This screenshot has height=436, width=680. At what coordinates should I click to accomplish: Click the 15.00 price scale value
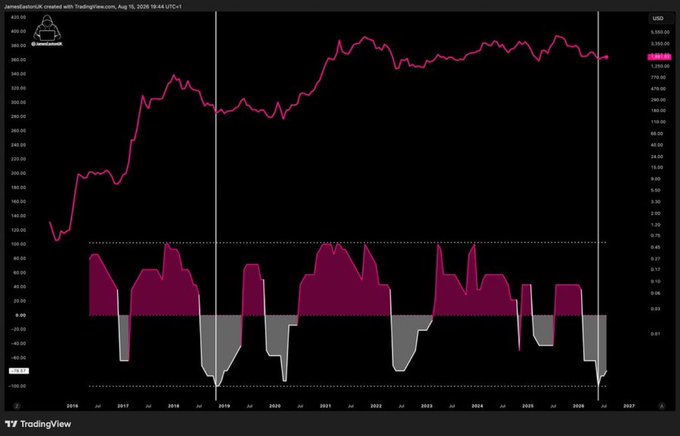point(657,167)
